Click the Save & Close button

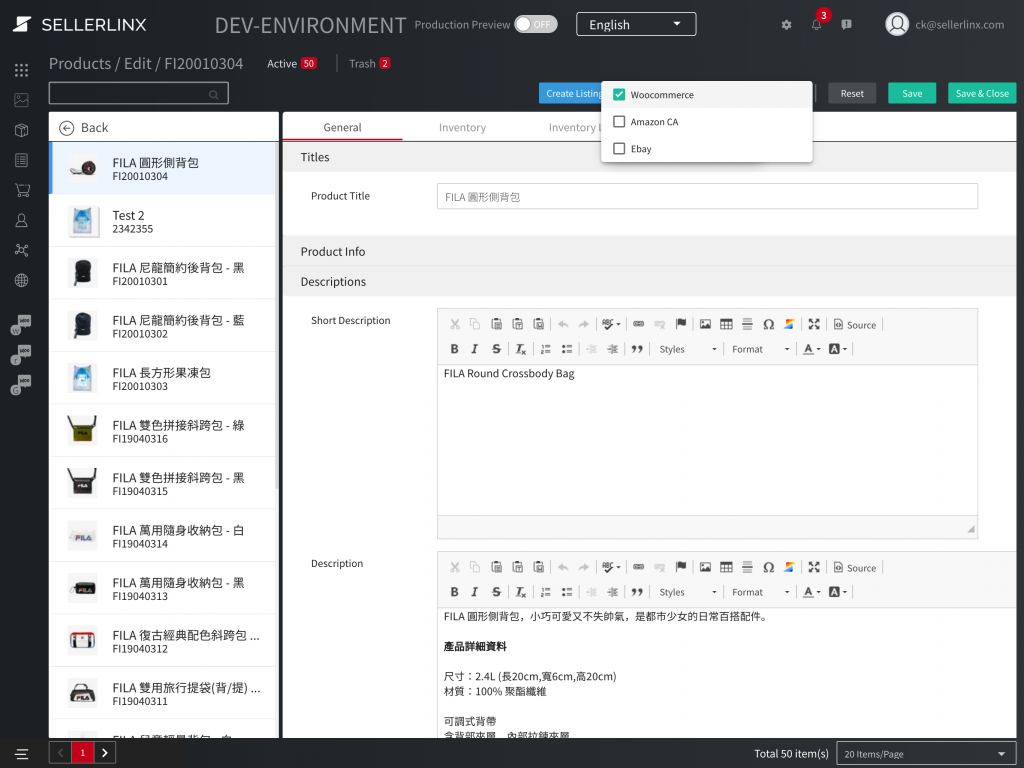982,93
